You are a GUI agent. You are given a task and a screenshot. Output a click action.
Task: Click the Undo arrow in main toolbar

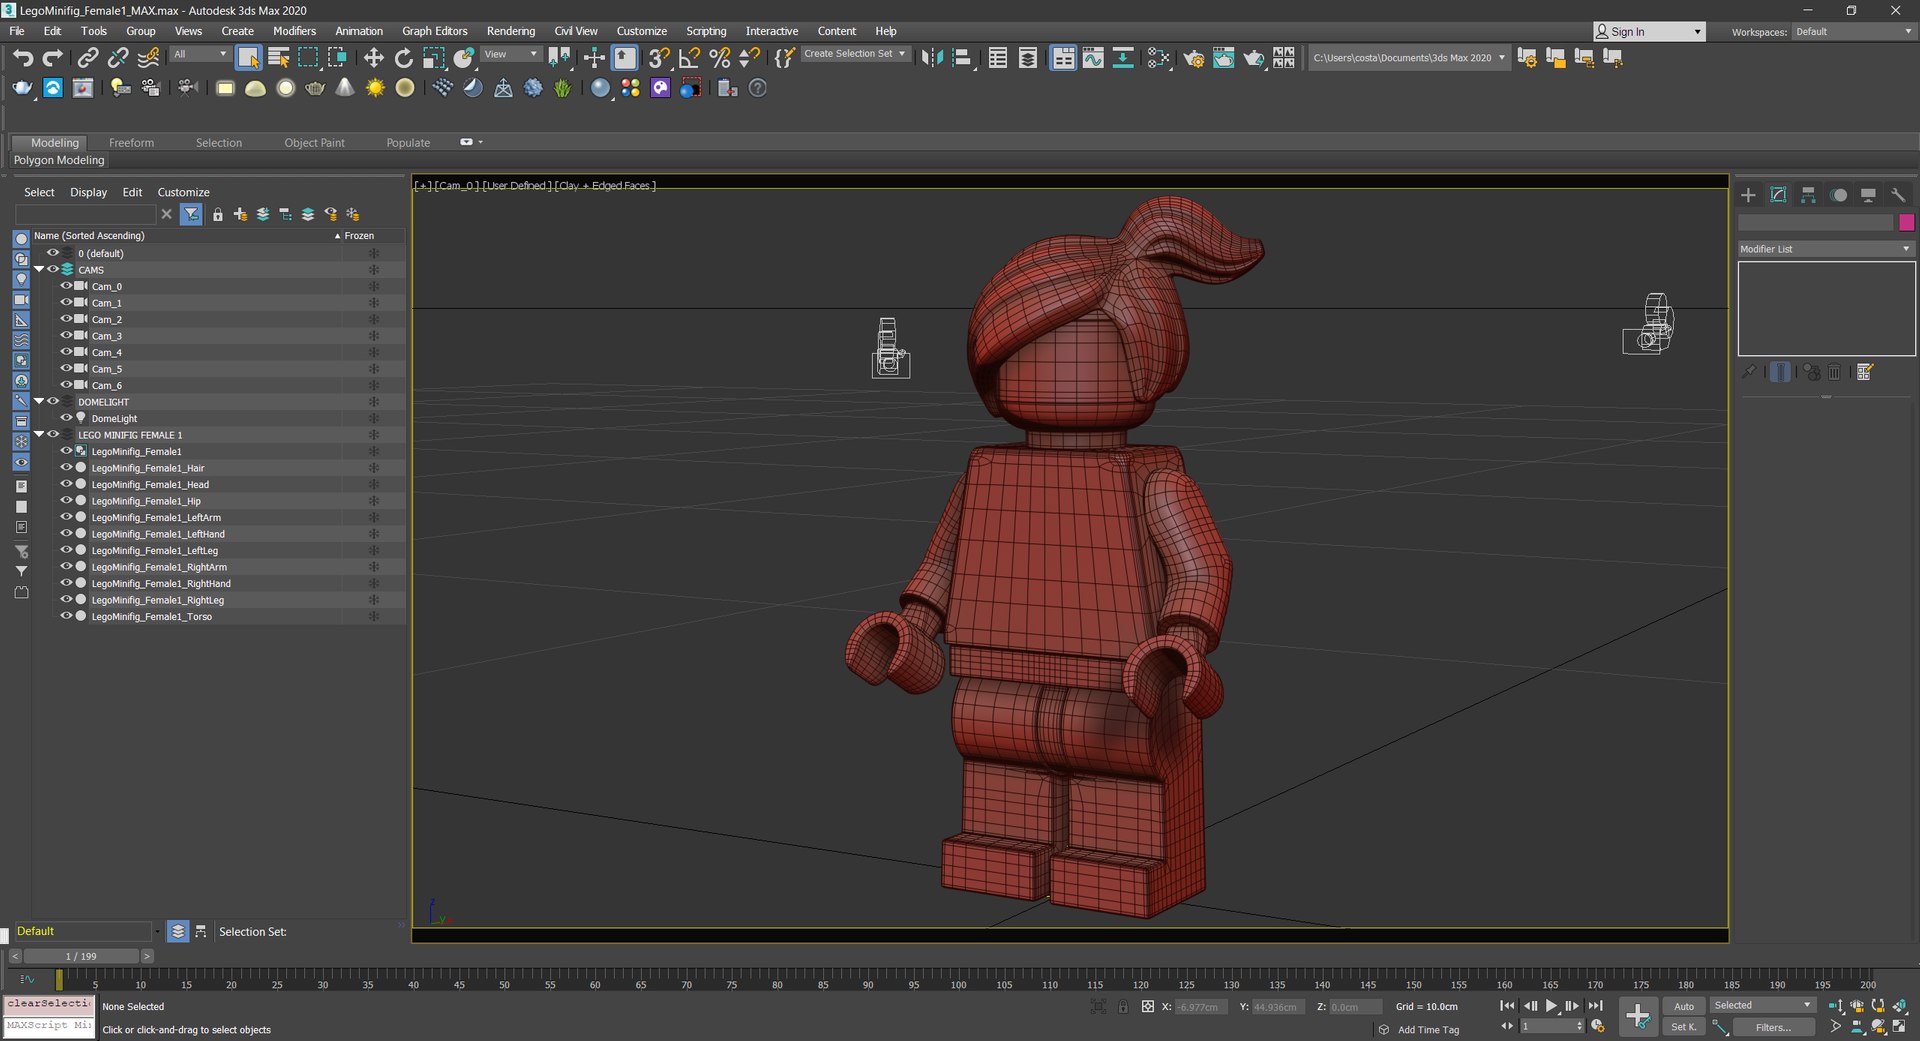click(x=23, y=58)
